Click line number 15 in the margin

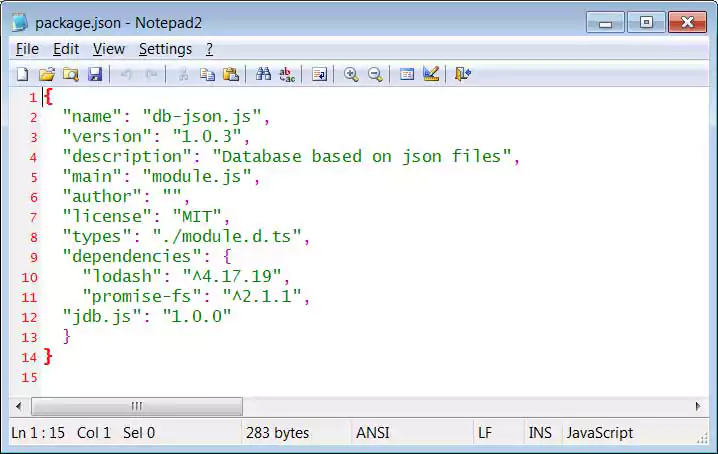pos(29,377)
